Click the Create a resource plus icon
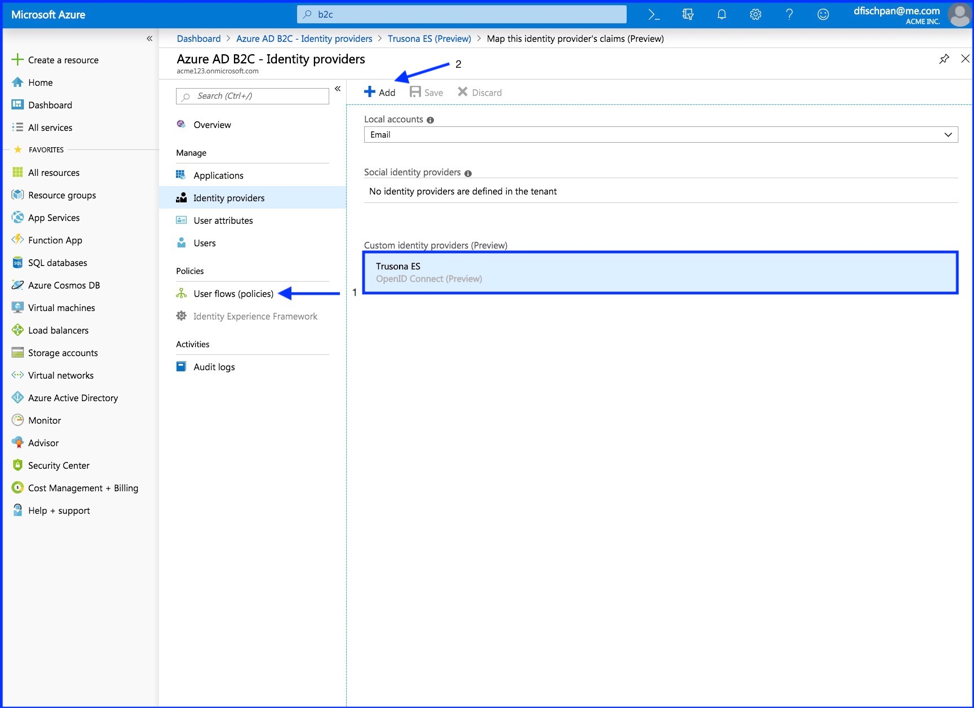The height and width of the screenshot is (708, 974). (x=17, y=60)
